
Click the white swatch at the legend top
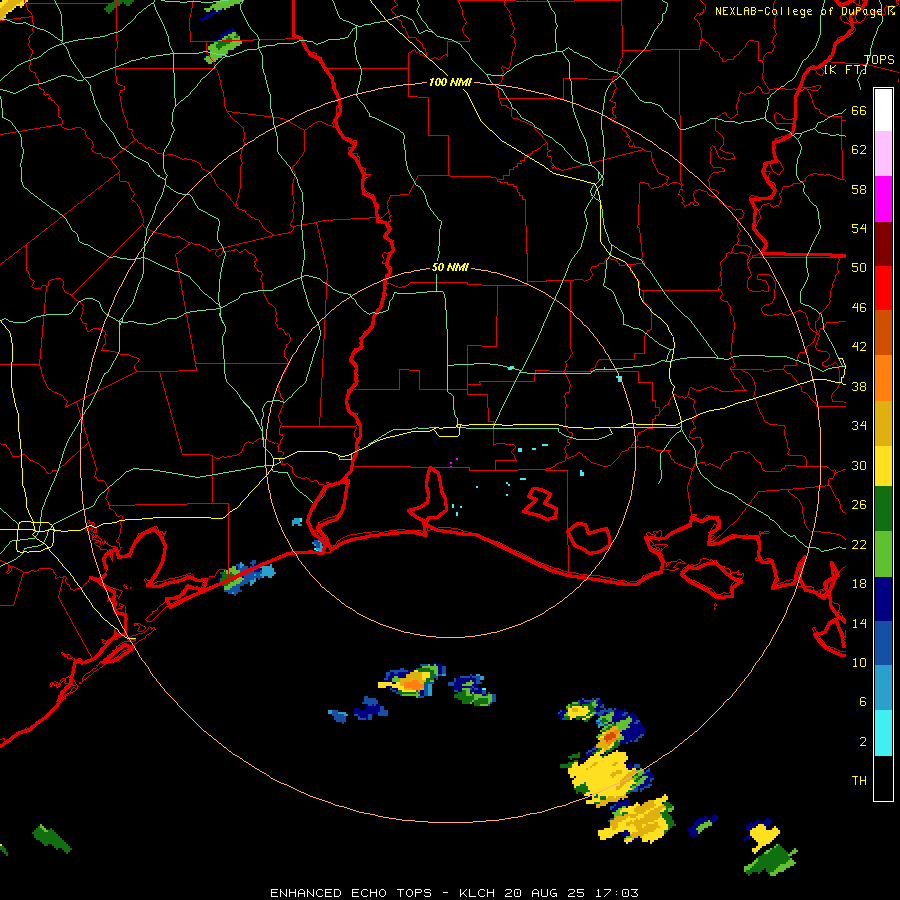883,110
